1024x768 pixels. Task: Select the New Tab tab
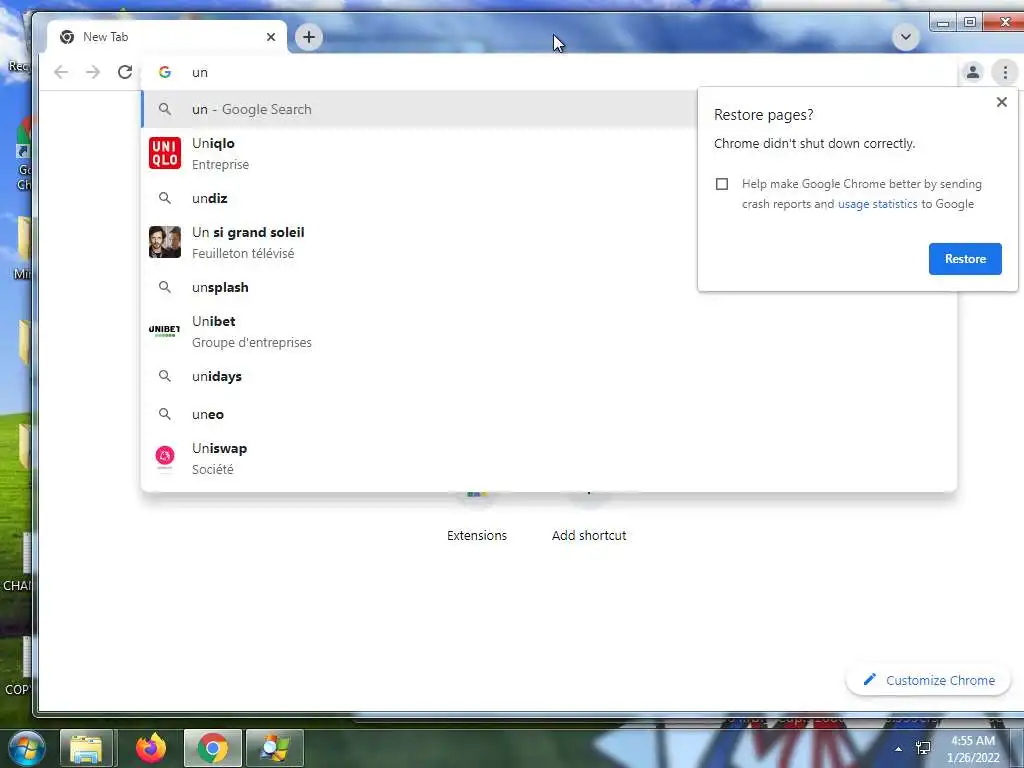(167, 37)
